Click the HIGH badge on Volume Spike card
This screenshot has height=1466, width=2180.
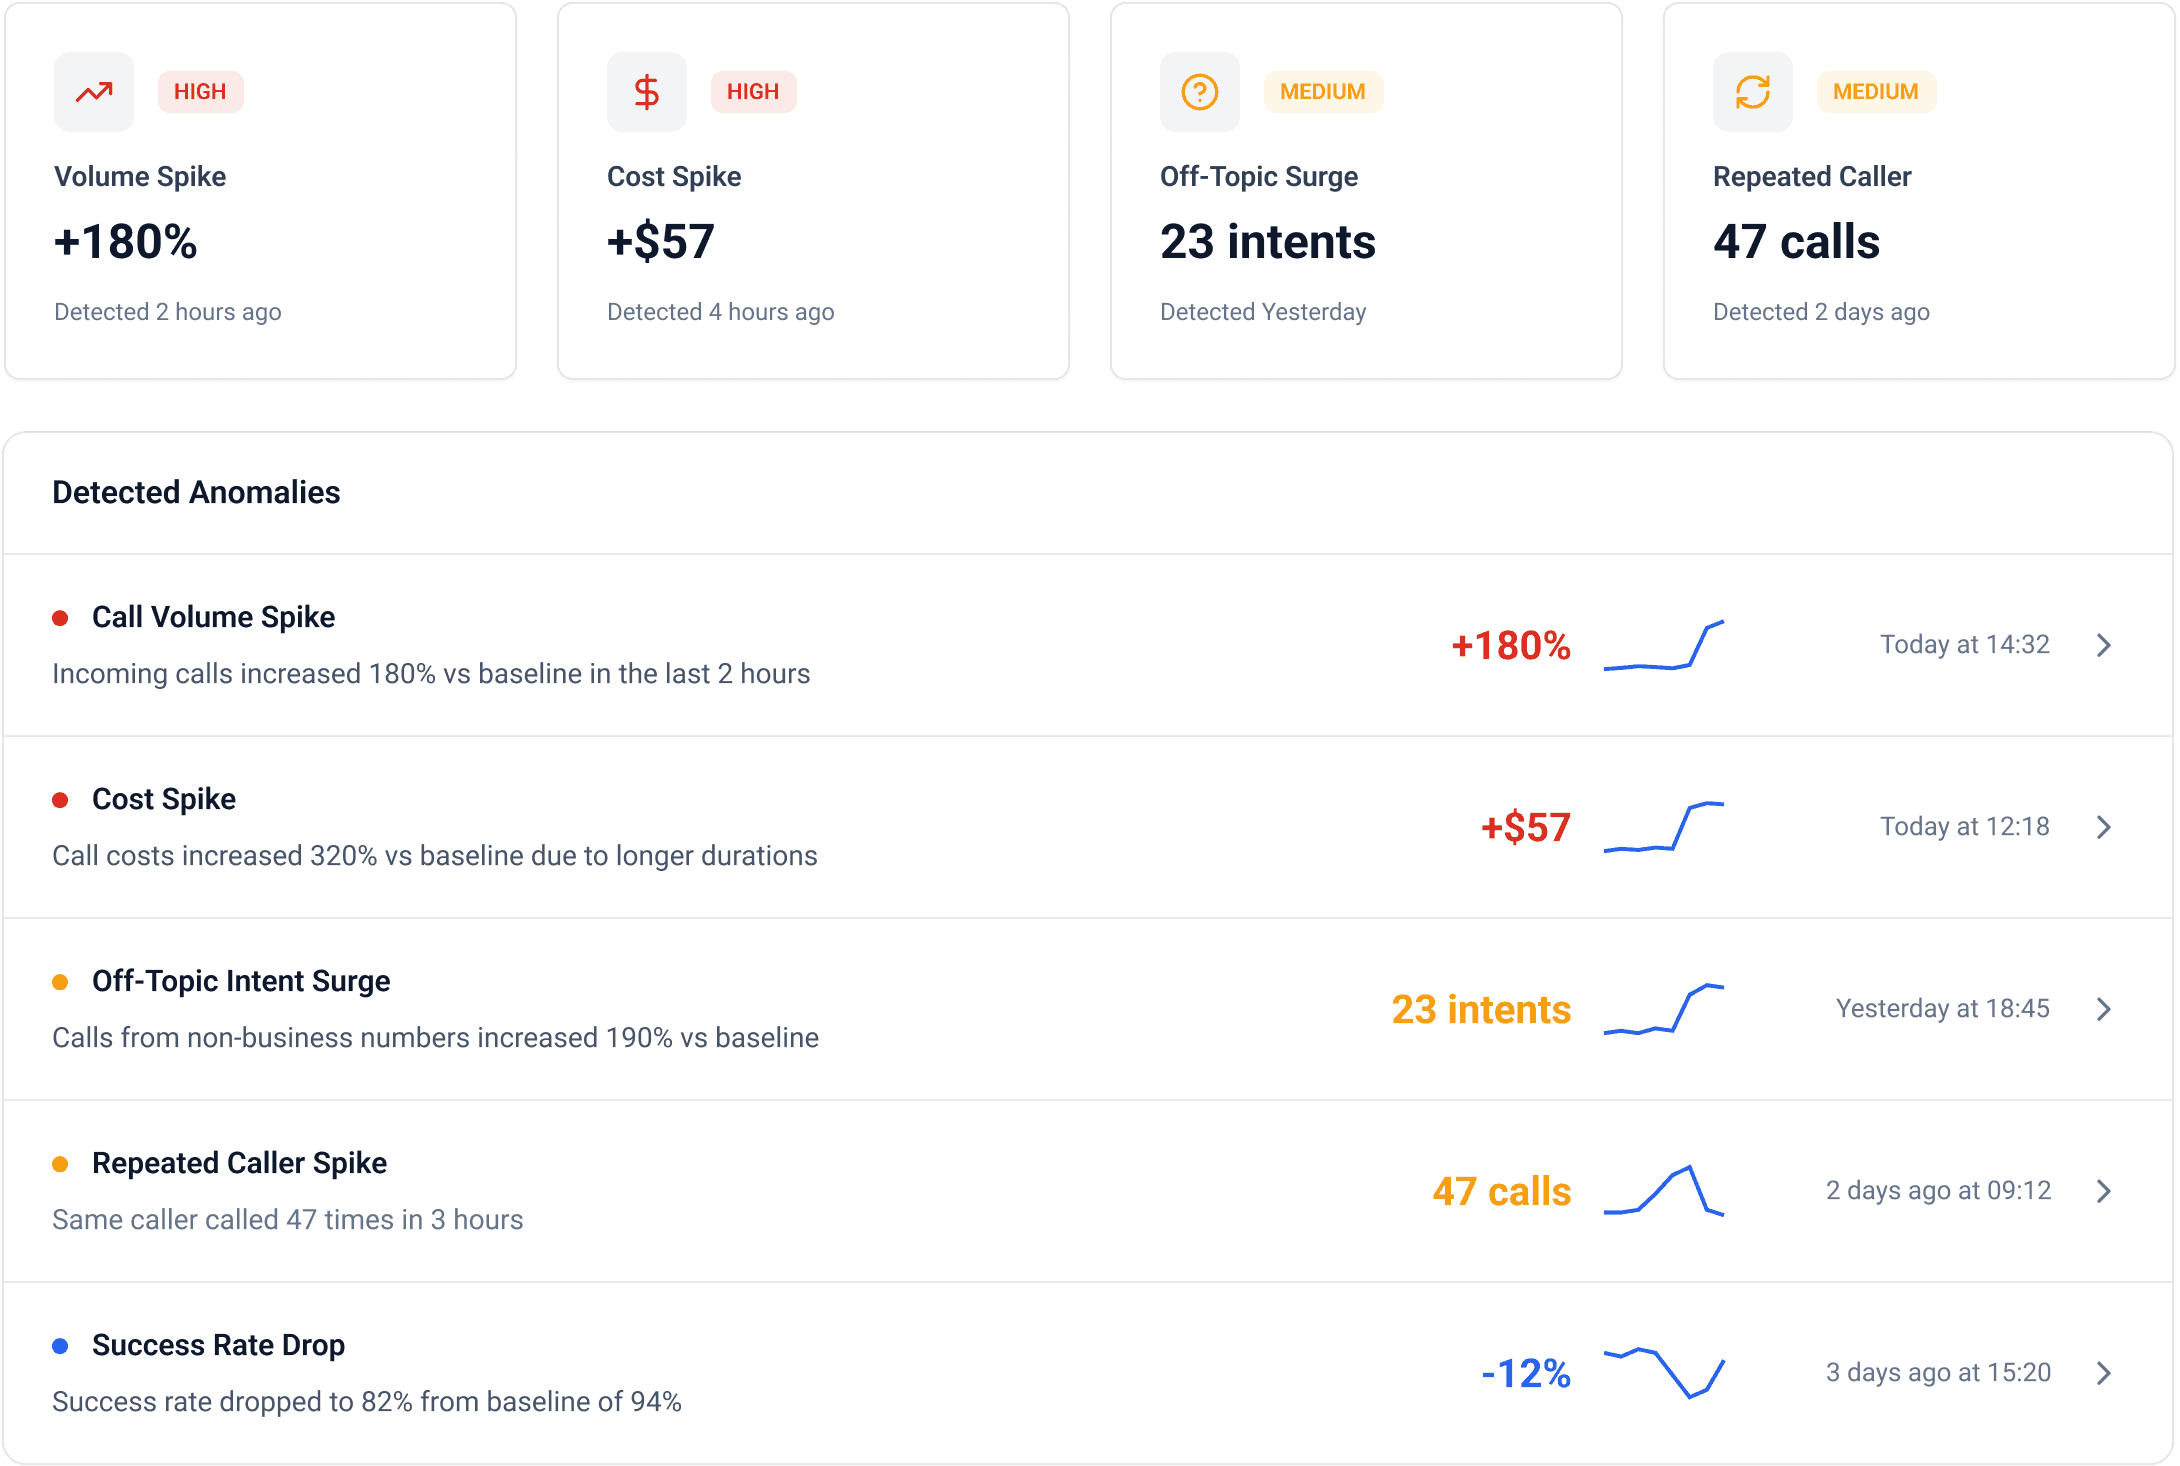[200, 91]
